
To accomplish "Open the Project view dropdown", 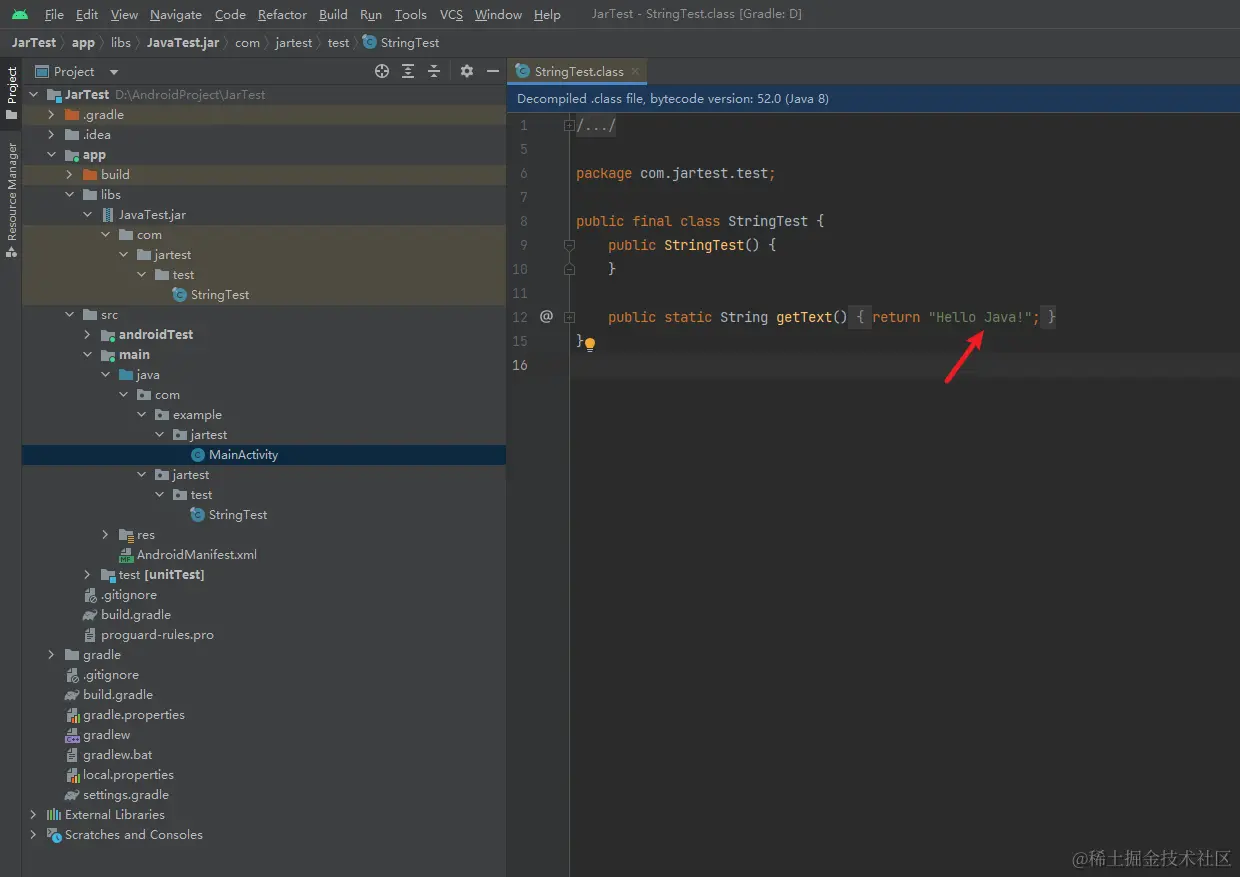I will click(x=113, y=72).
